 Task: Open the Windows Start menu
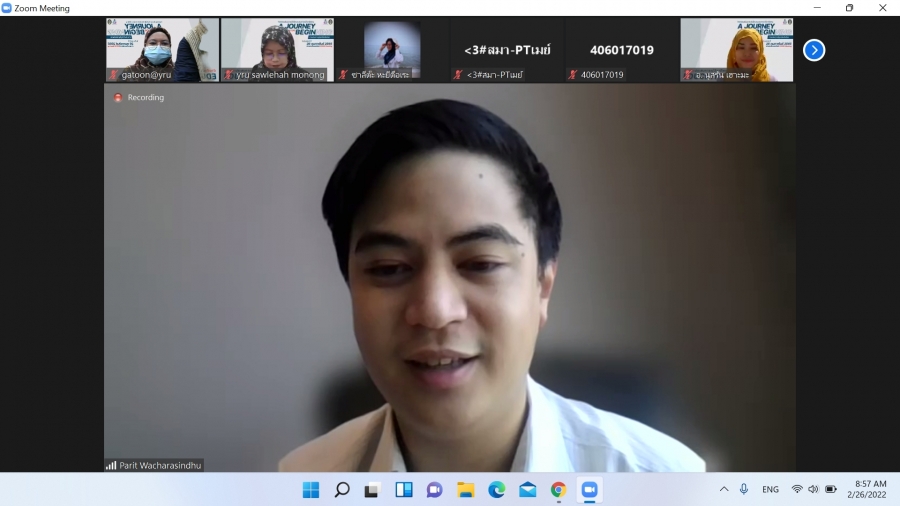(x=311, y=490)
